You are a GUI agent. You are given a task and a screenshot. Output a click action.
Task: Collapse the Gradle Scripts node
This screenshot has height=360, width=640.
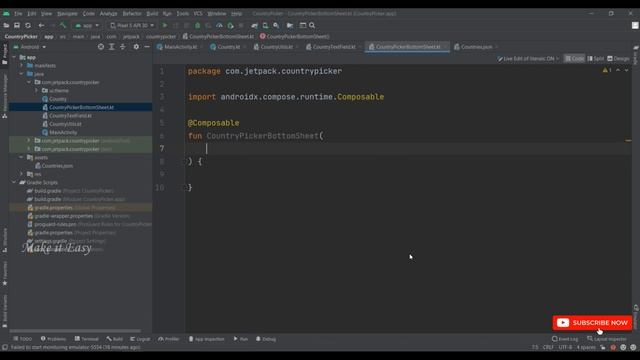(14, 182)
